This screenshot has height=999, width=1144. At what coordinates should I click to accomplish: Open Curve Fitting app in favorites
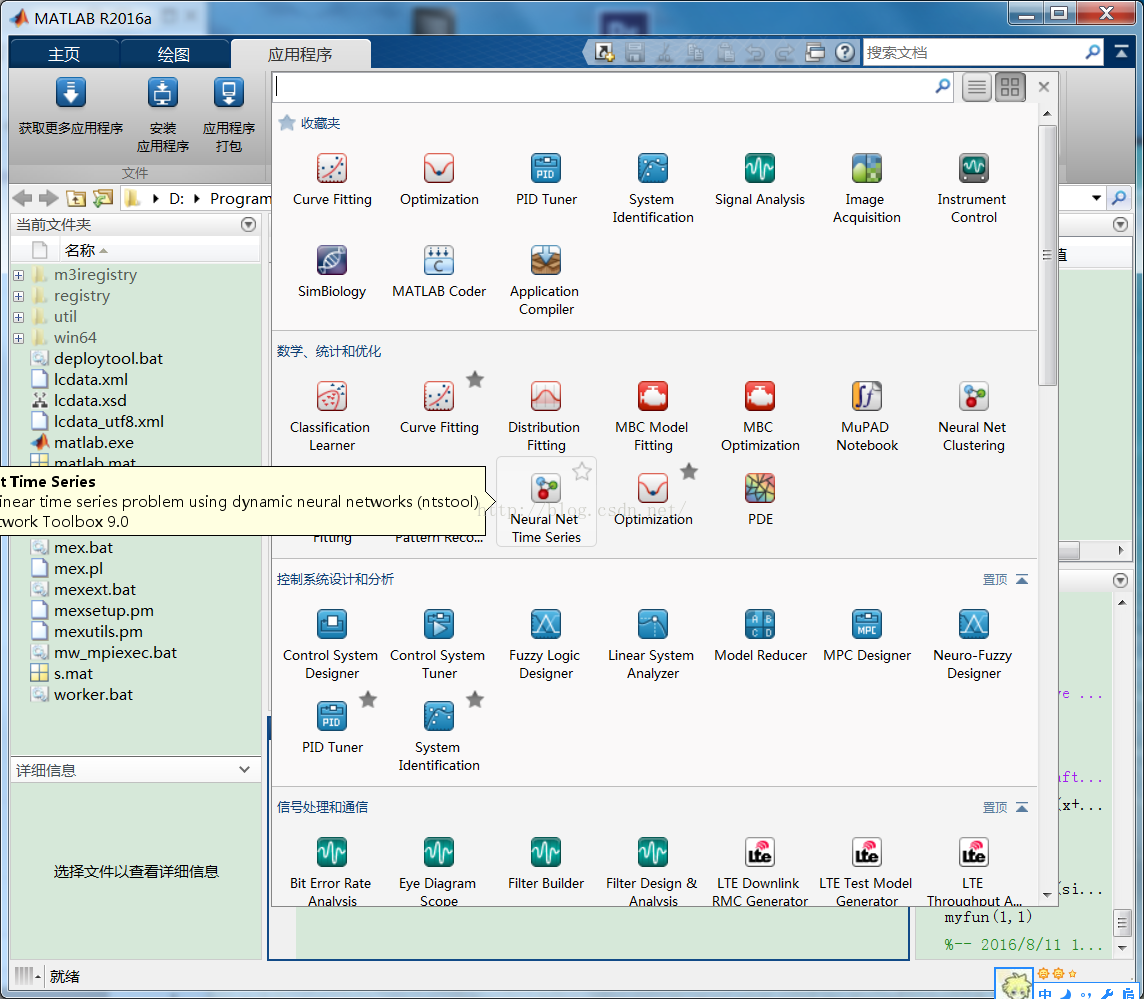[x=332, y=180]
